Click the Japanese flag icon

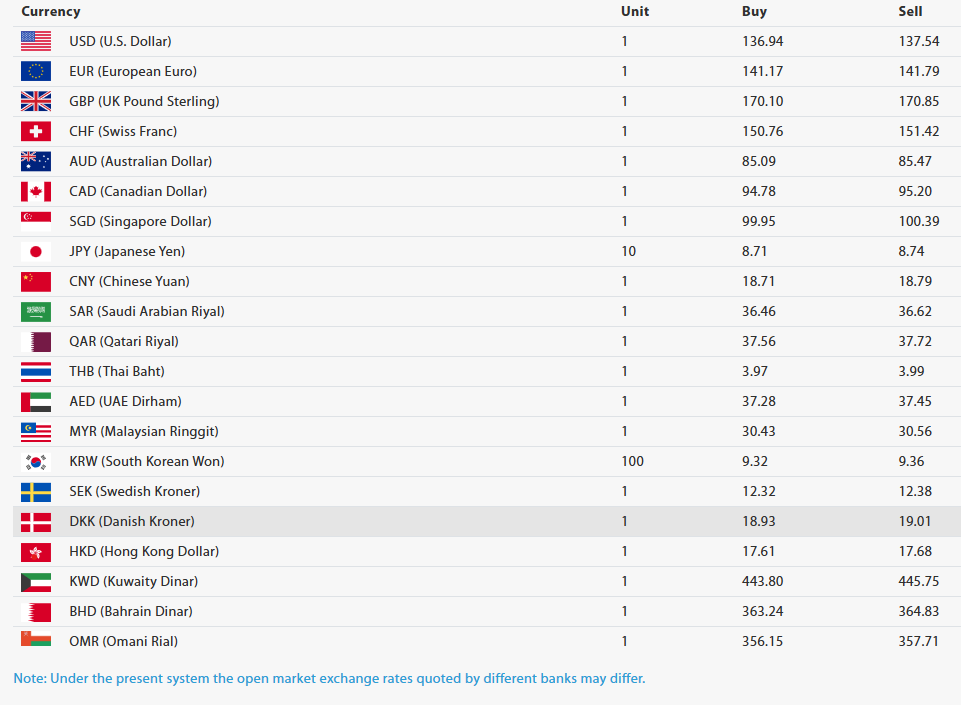click(36, 251)
